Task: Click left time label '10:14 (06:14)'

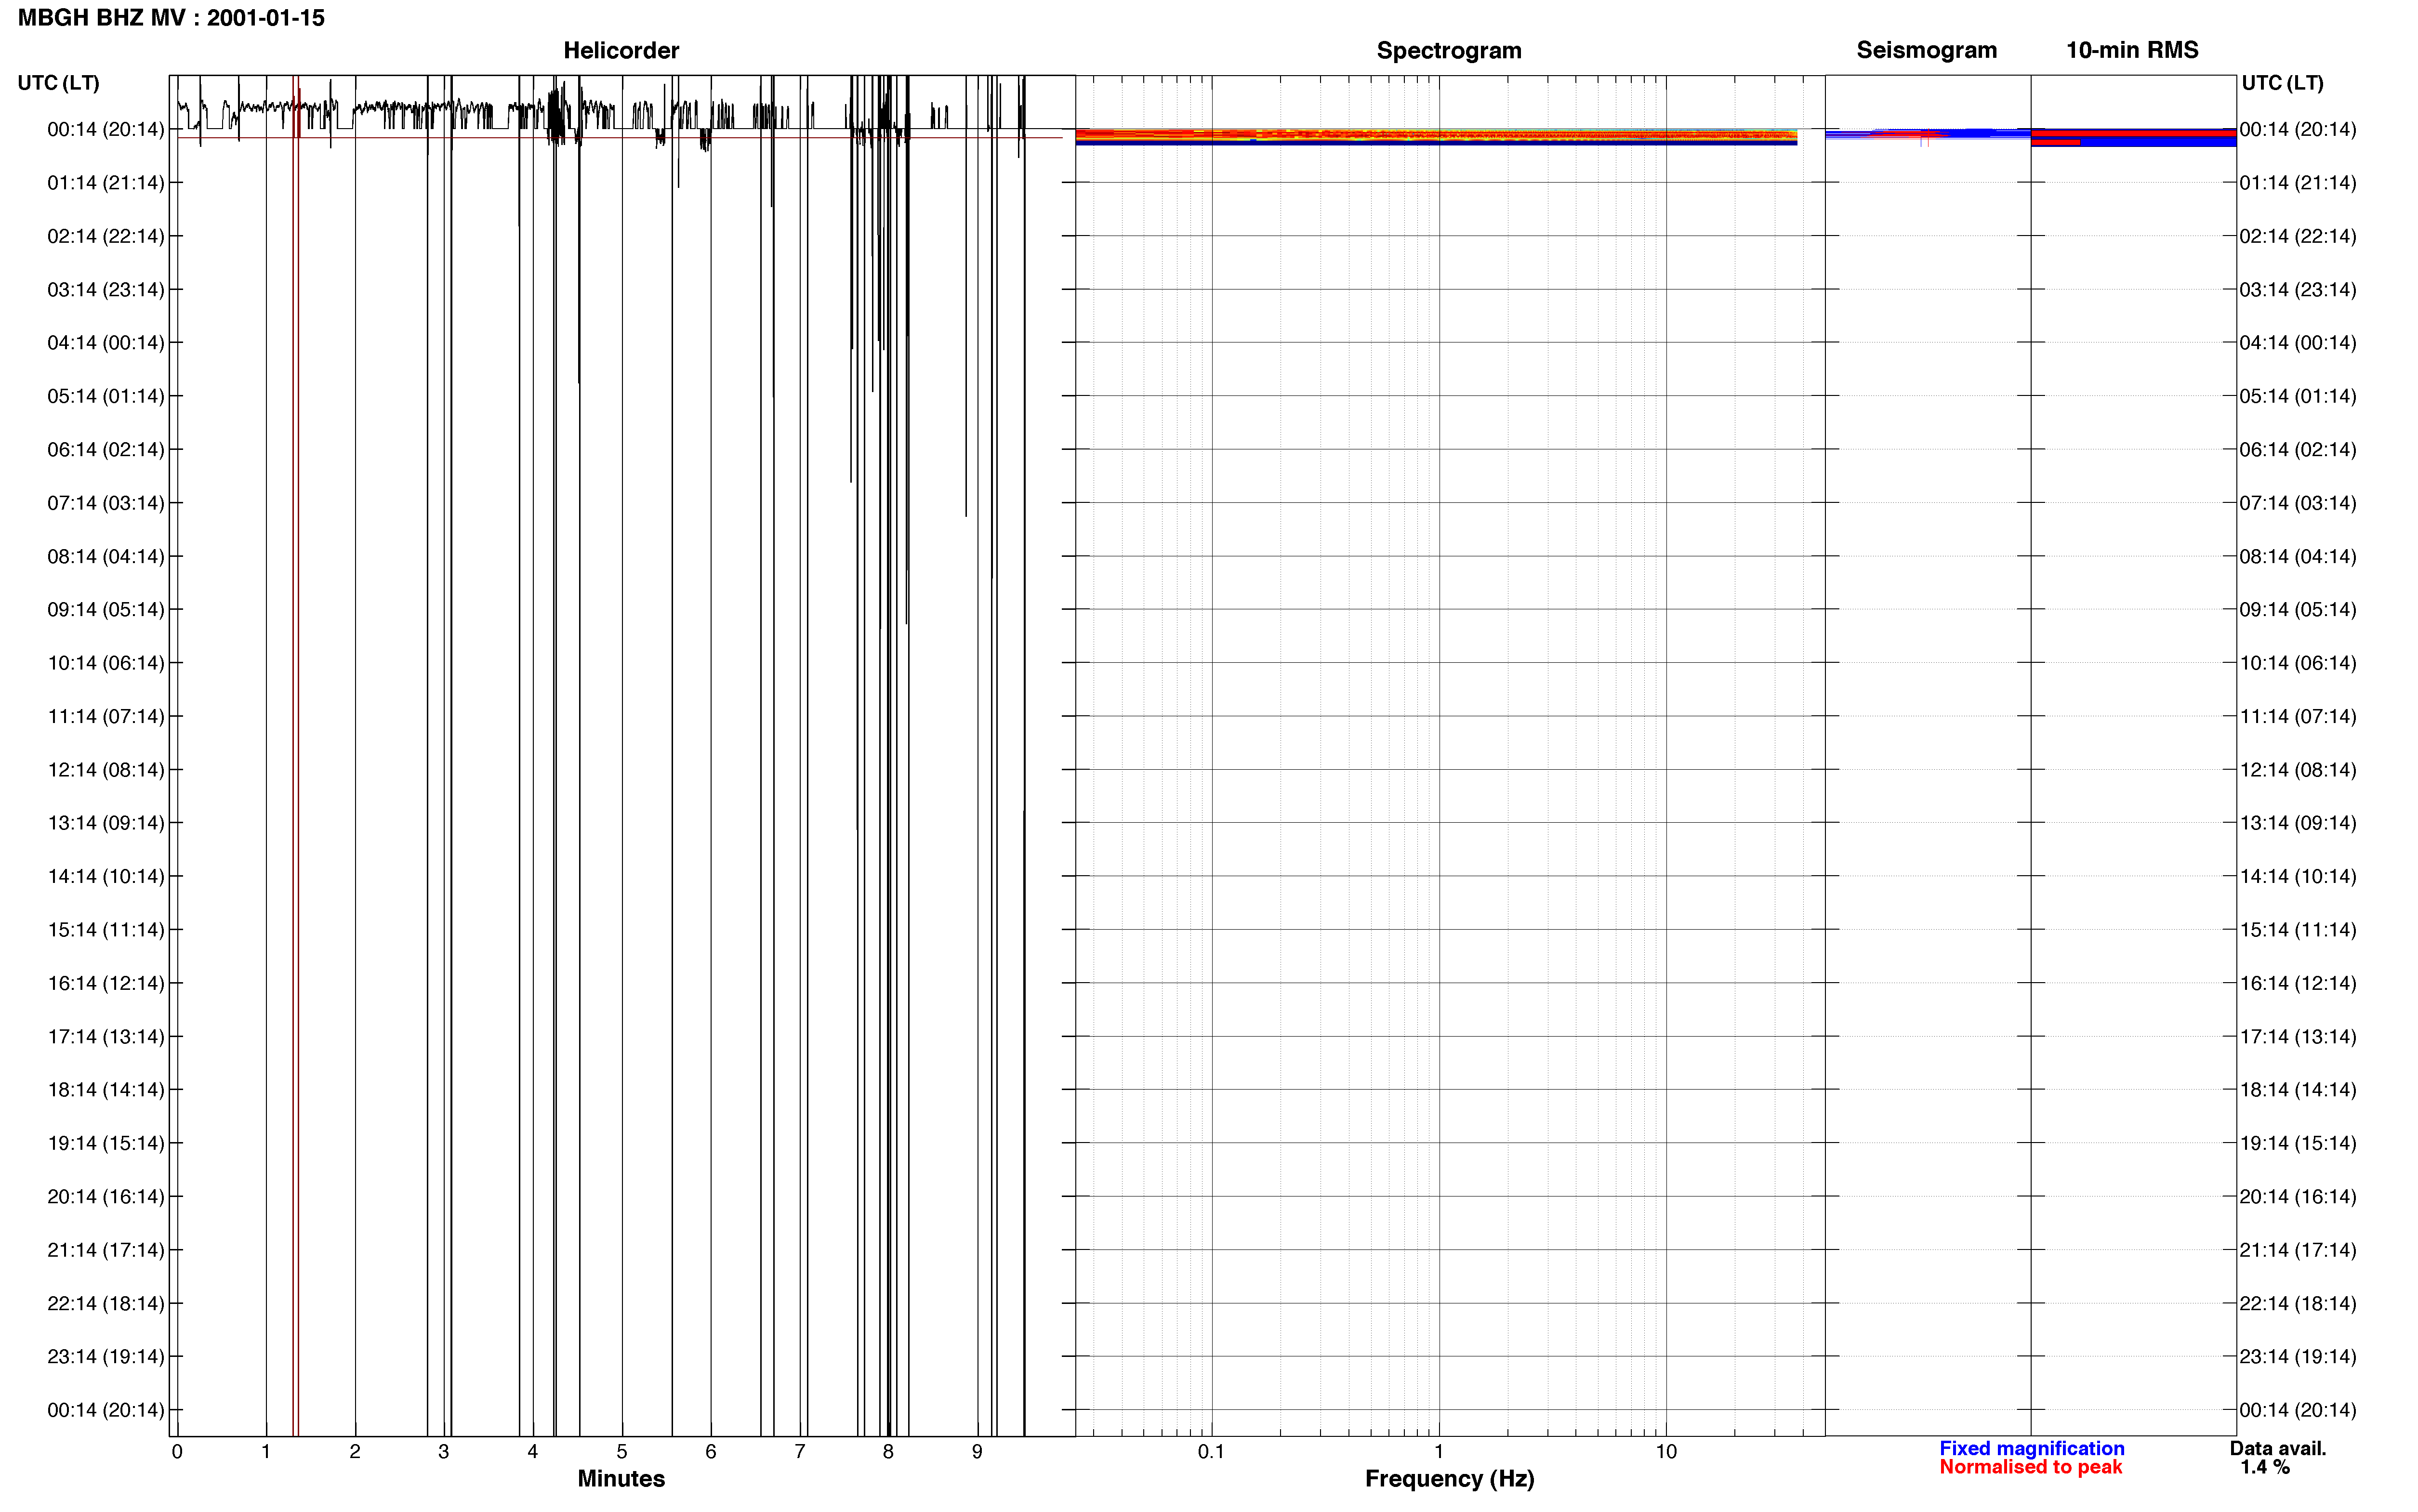Action: (x=106, y=663)
